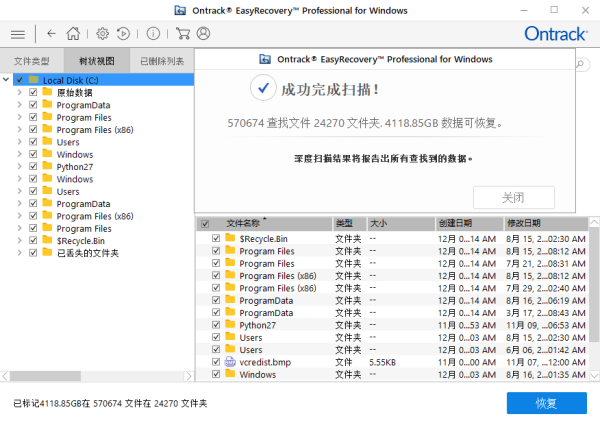
Task: Open the info icon
Action: [x=153, y=34]
